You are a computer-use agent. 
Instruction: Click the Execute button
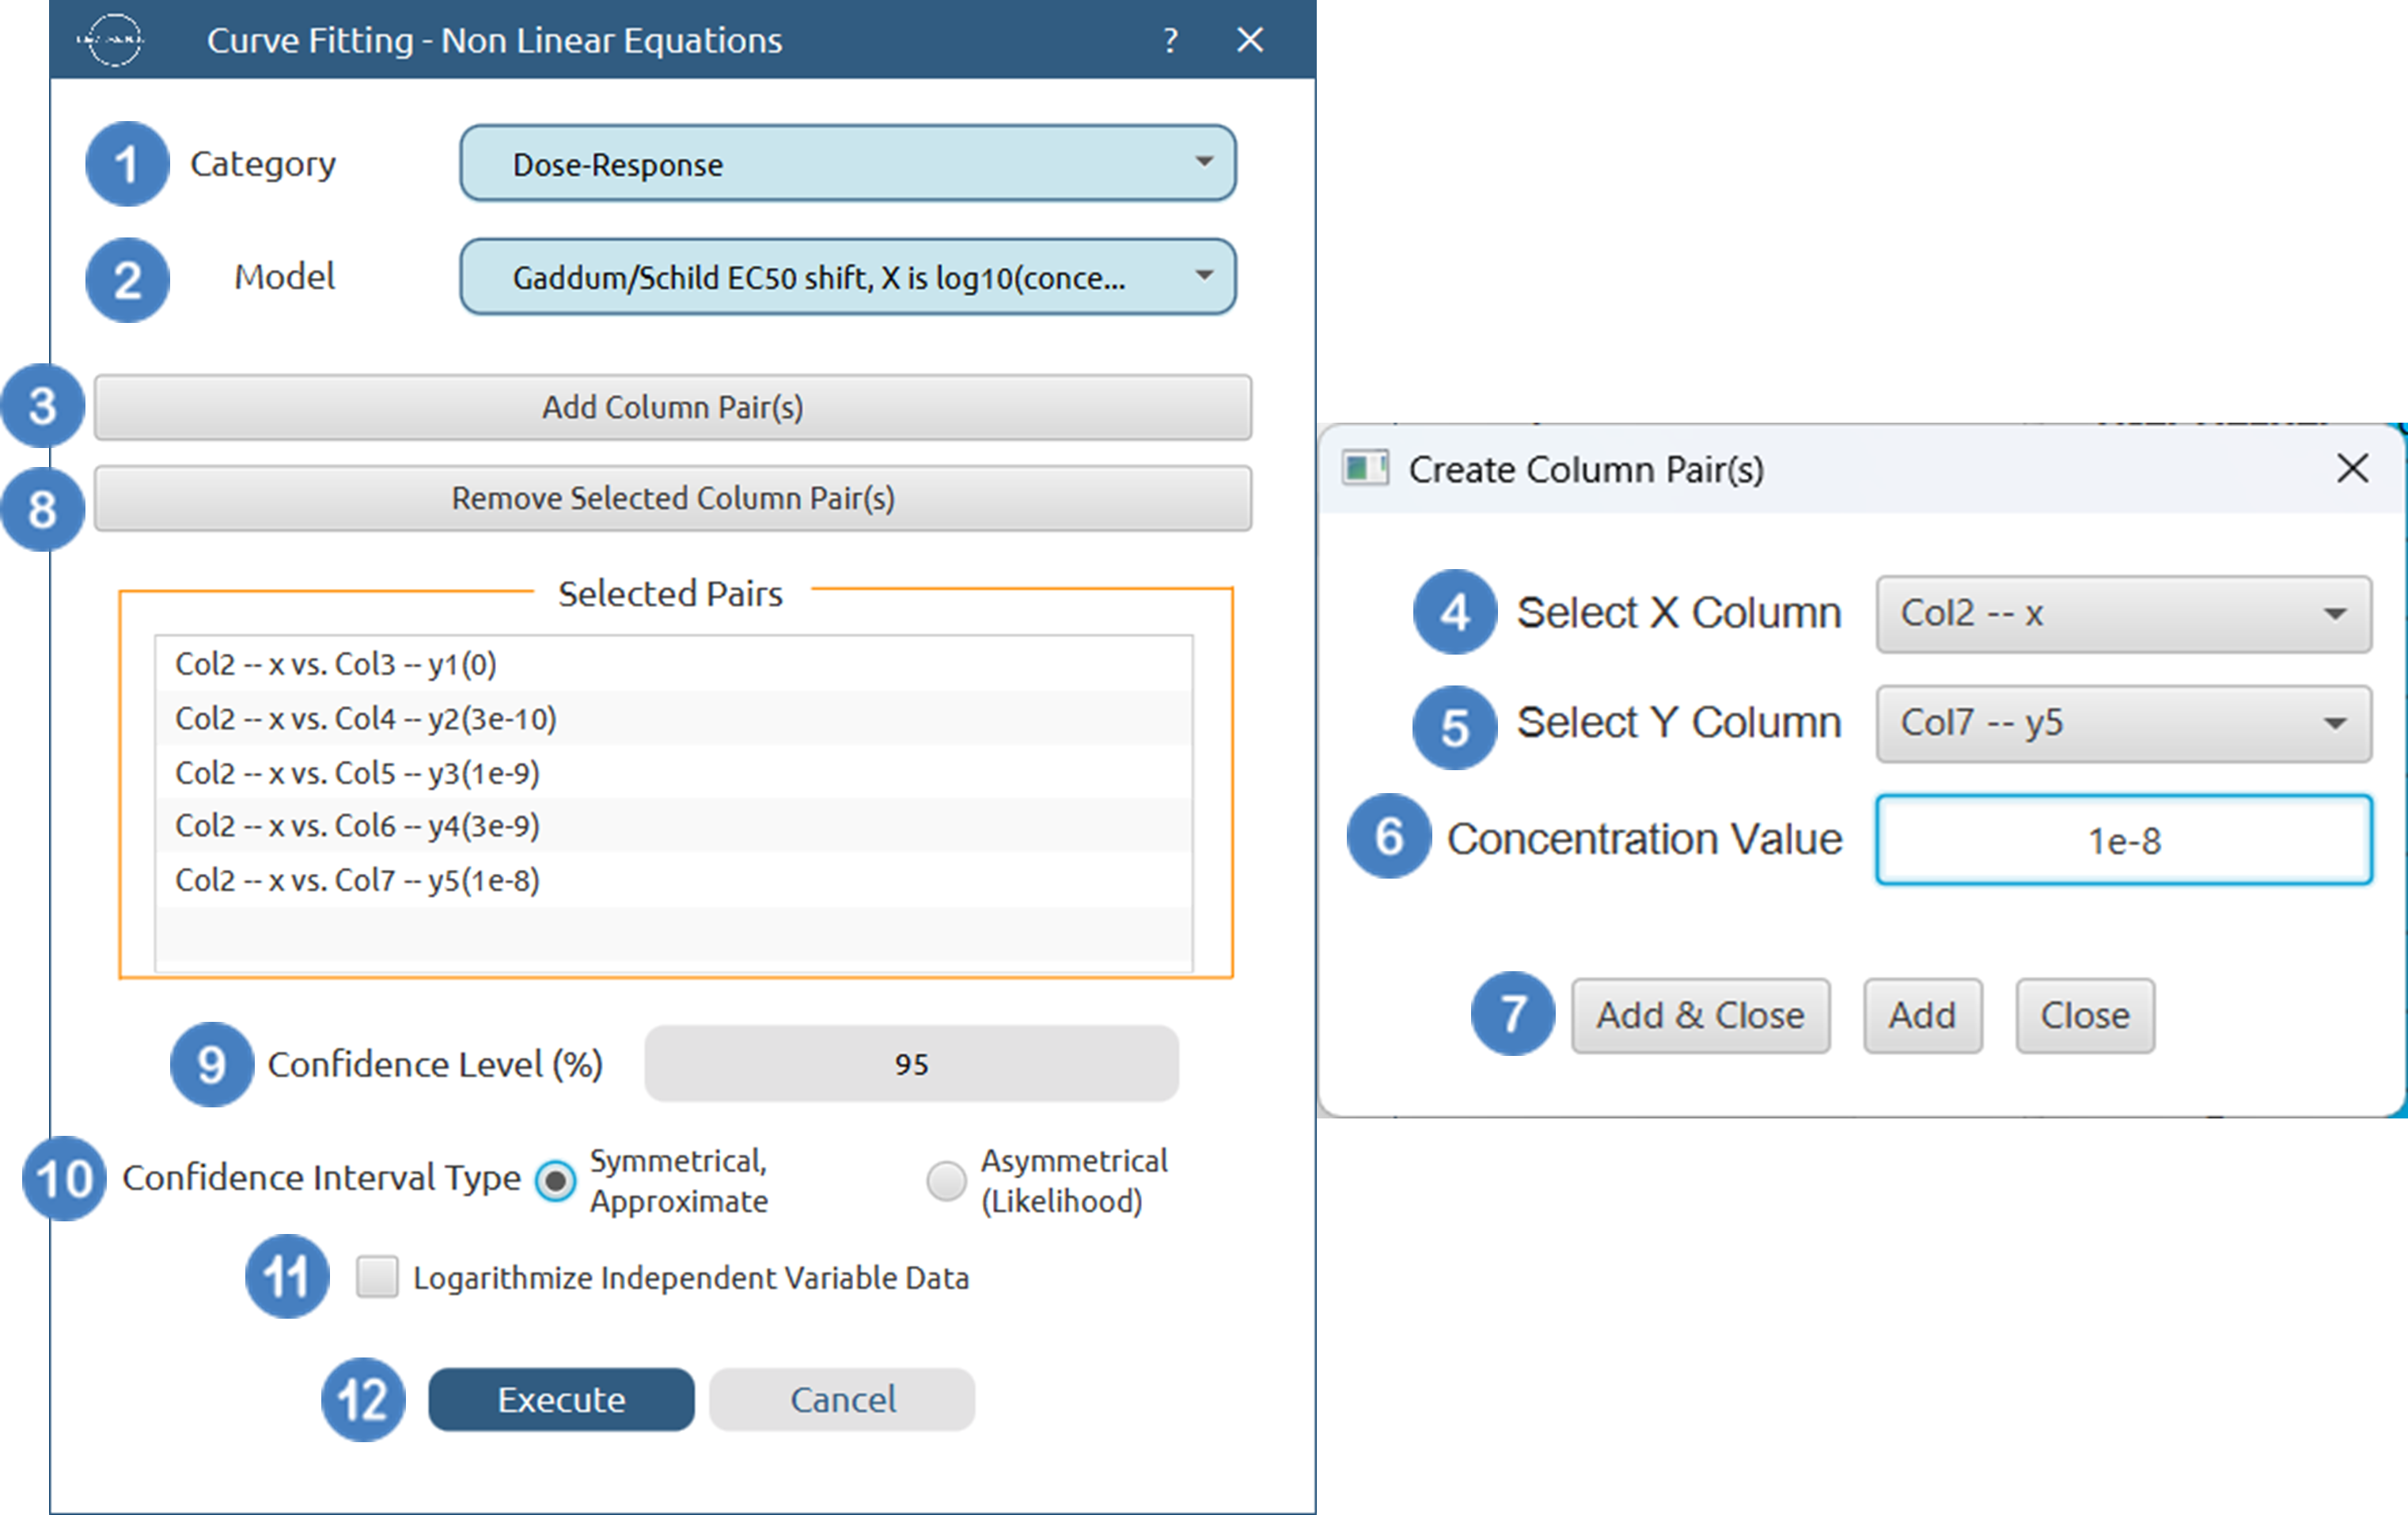561,1399
